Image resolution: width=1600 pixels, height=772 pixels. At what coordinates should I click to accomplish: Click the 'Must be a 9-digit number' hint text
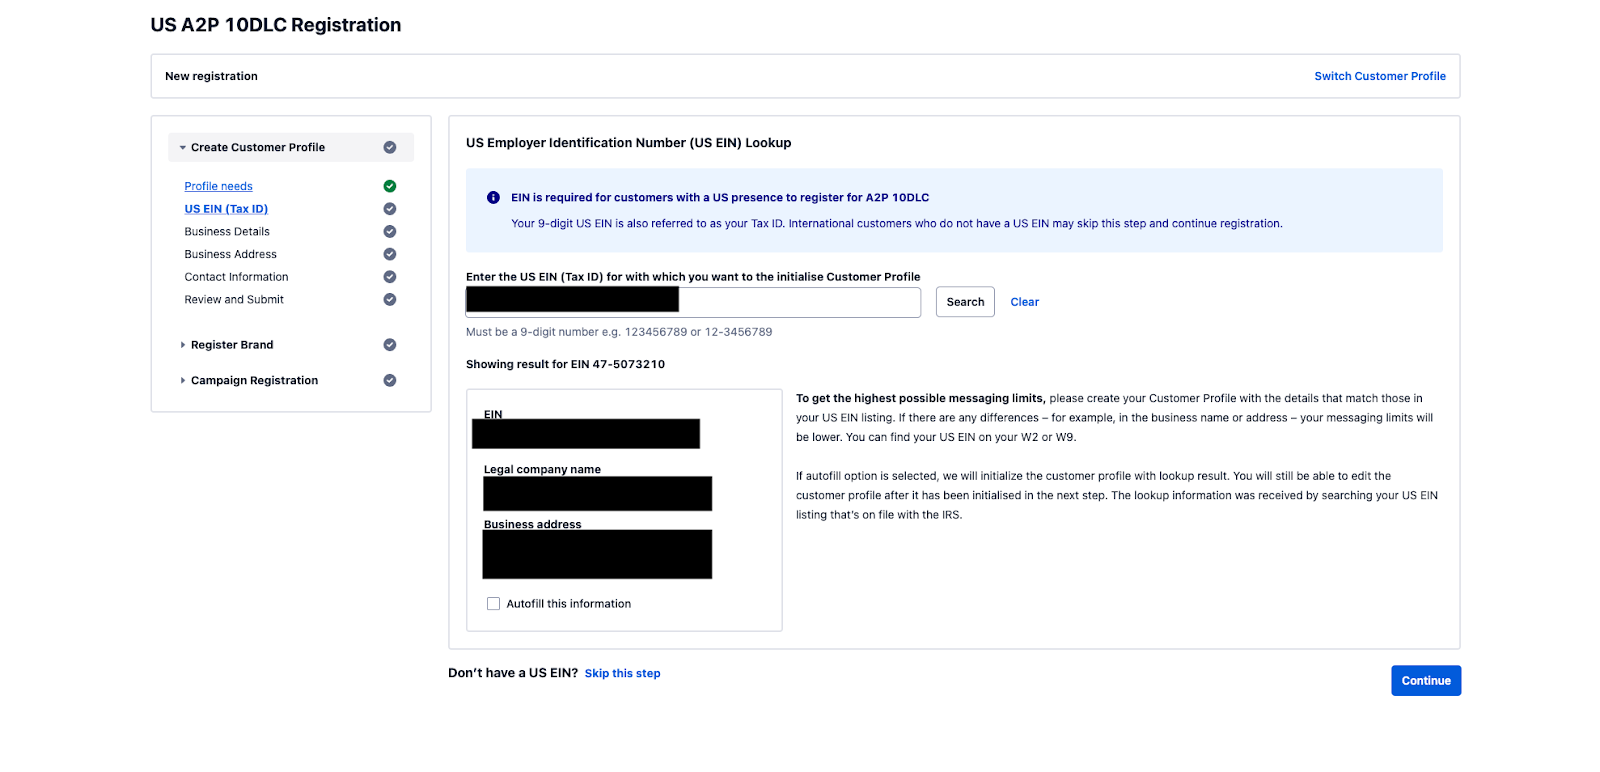[619, 332]
